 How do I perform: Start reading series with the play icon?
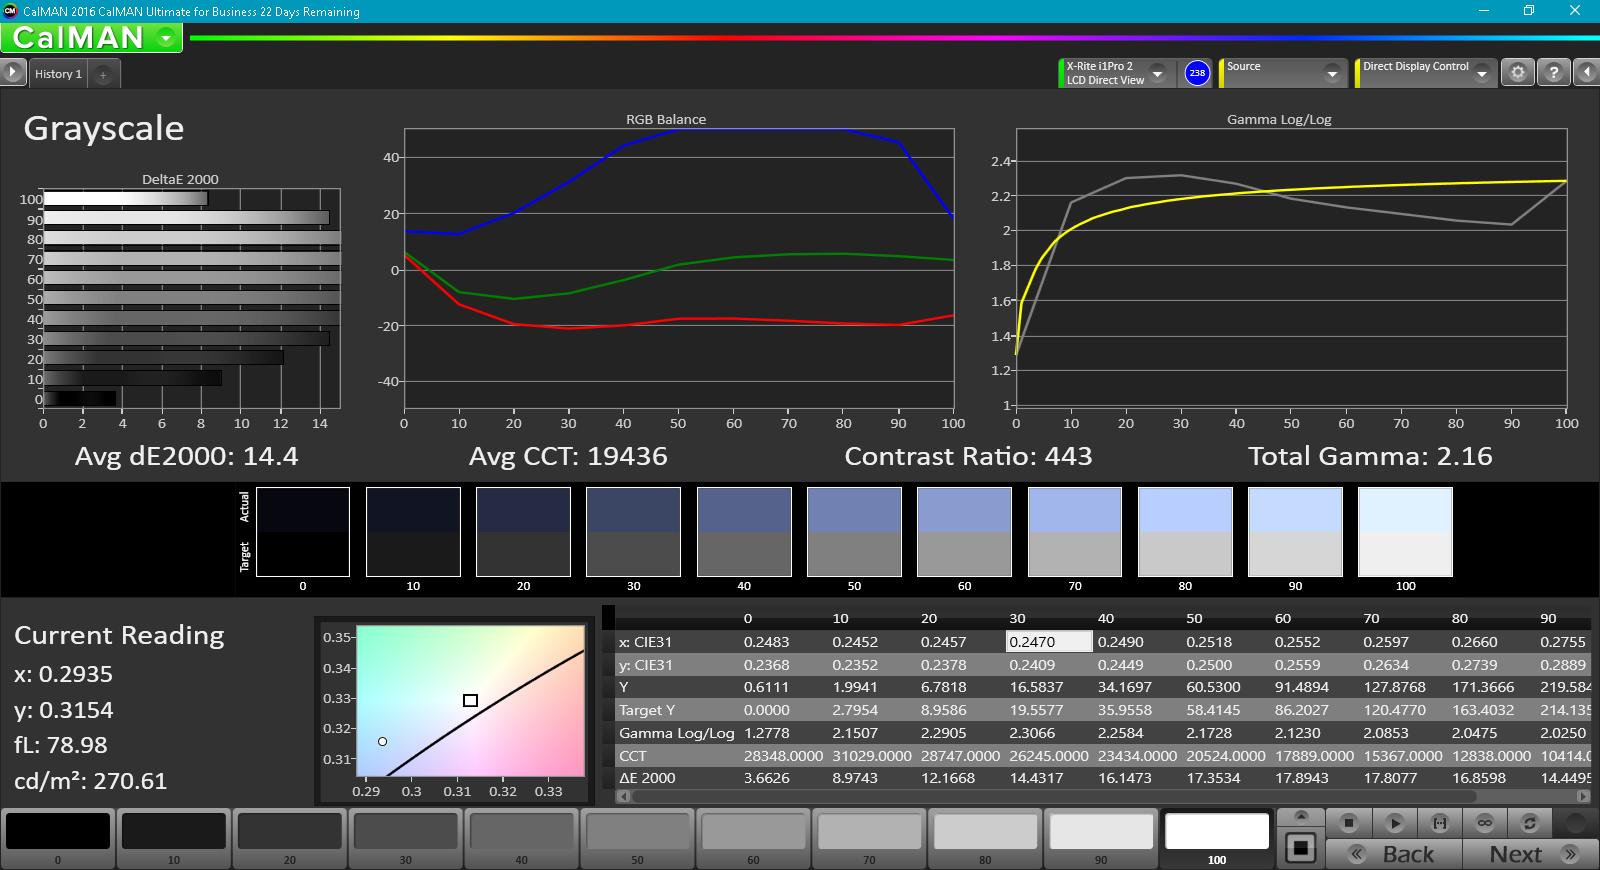[1395, 823]
